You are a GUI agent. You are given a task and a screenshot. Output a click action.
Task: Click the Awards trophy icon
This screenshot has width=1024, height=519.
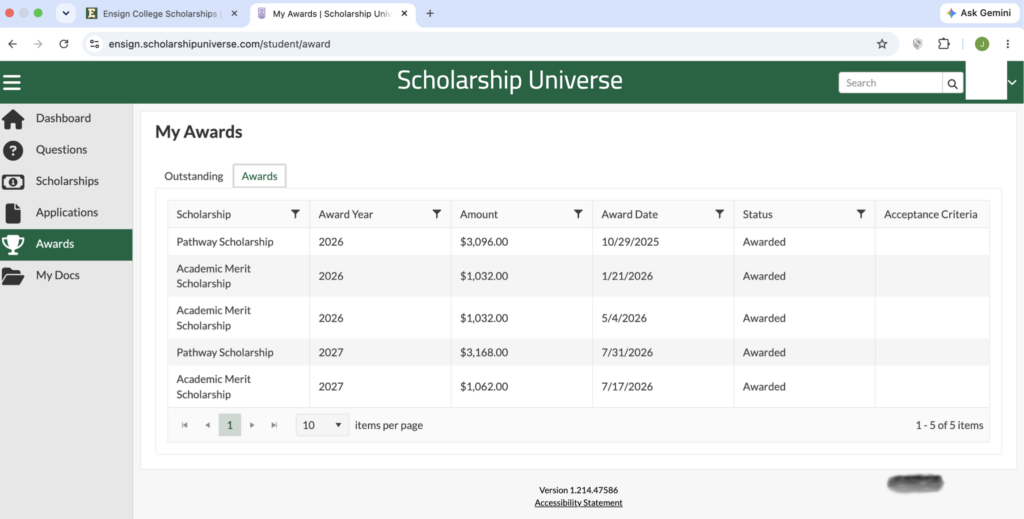point(13,244)
